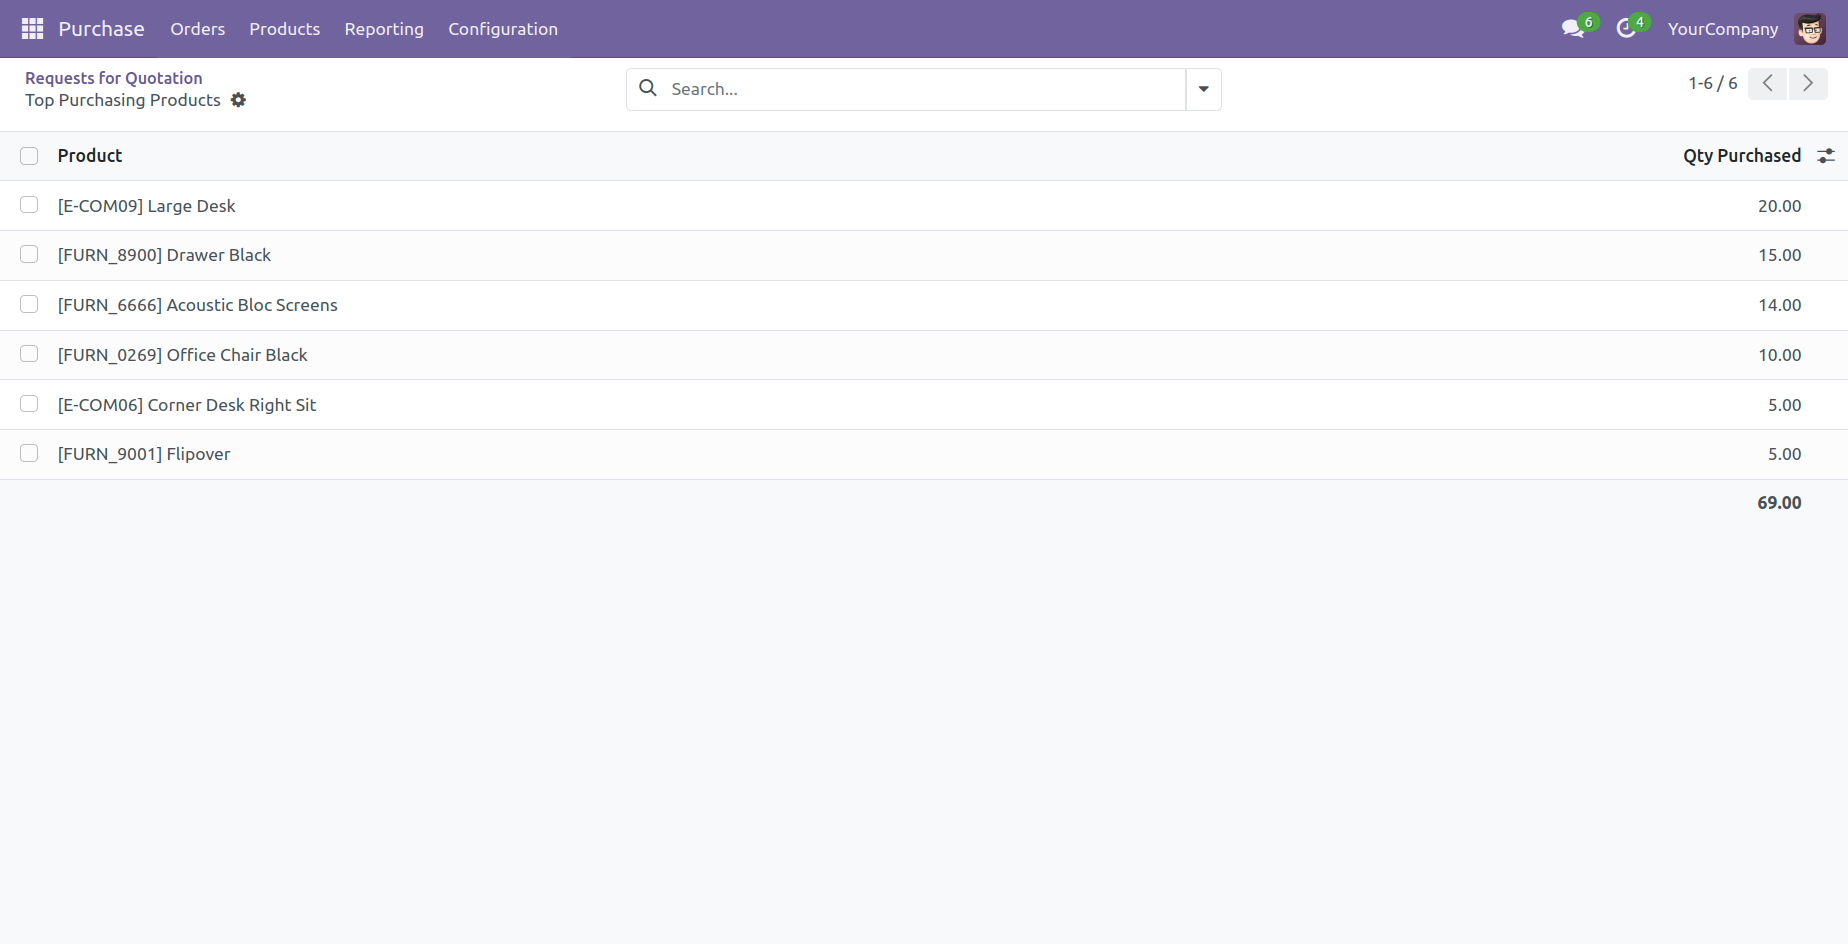Image resolution: width=1848 pixels, height=944 pixels.
Task: Open optional columns adjust icon
Action: tap(1826, 156)
